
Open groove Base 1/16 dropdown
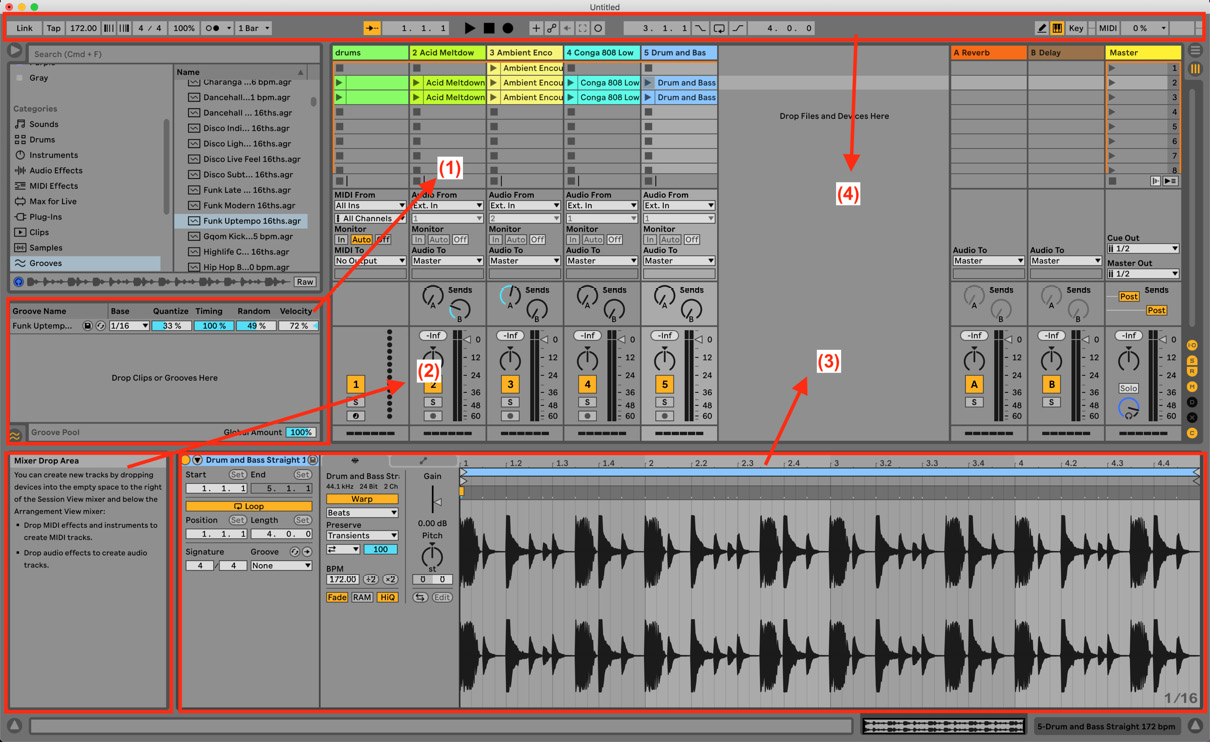(129, 326)
